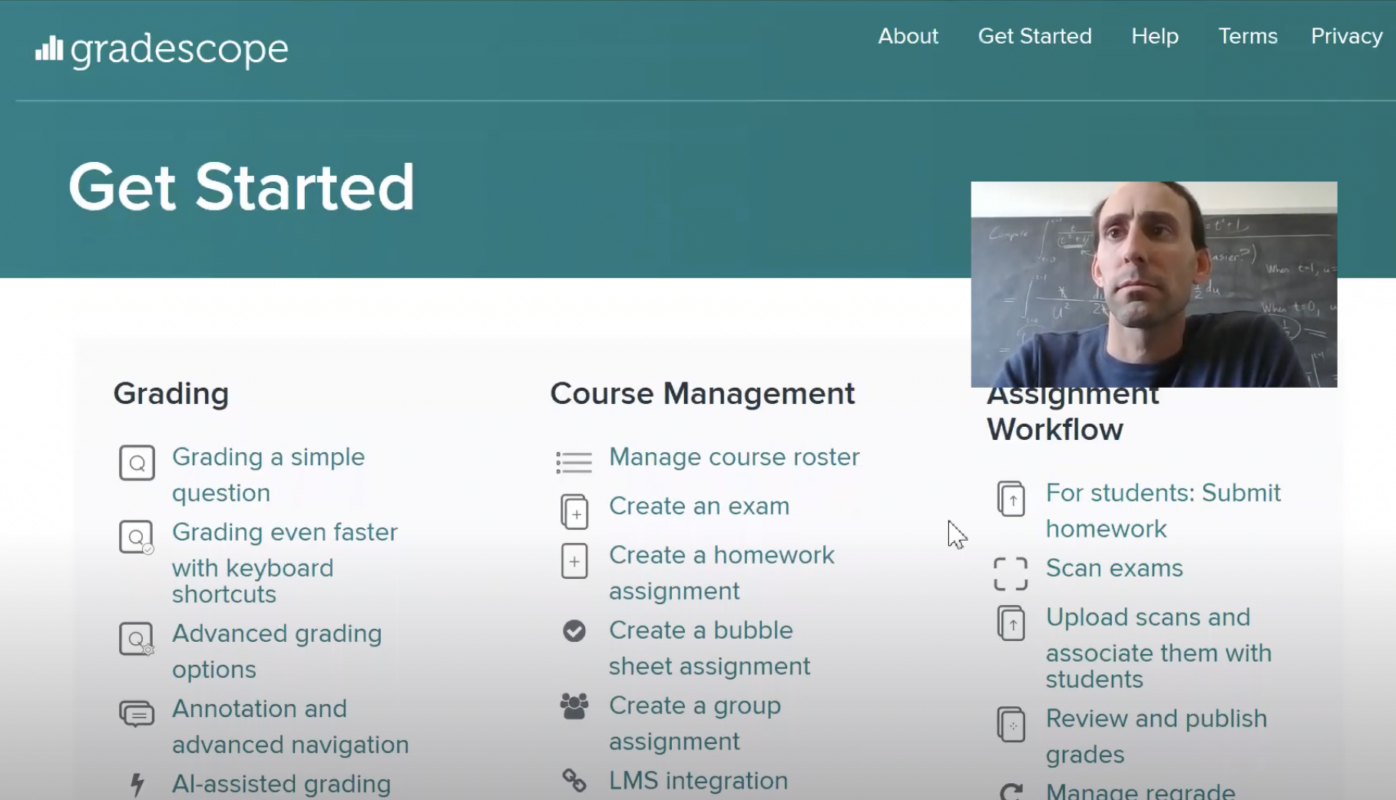Click the presenter webcam video overlay
The height and width of the screenshot is (800, 1396).
tap(1153, 284)
